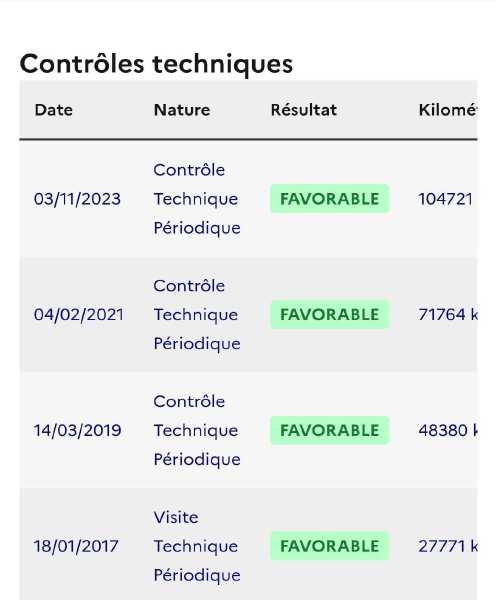Select the 03/11/2023 date cell
This screenshot has width=496, height=600.
click(x=77, y=199)
